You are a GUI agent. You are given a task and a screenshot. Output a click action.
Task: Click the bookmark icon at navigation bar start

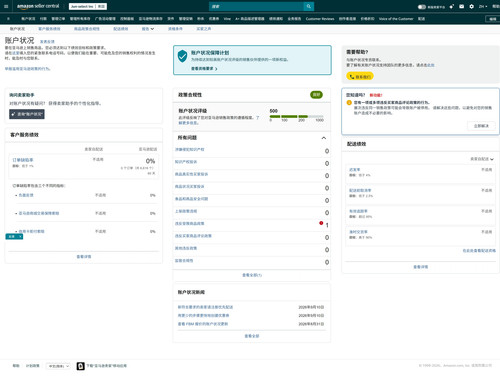(x=8, y=19)
